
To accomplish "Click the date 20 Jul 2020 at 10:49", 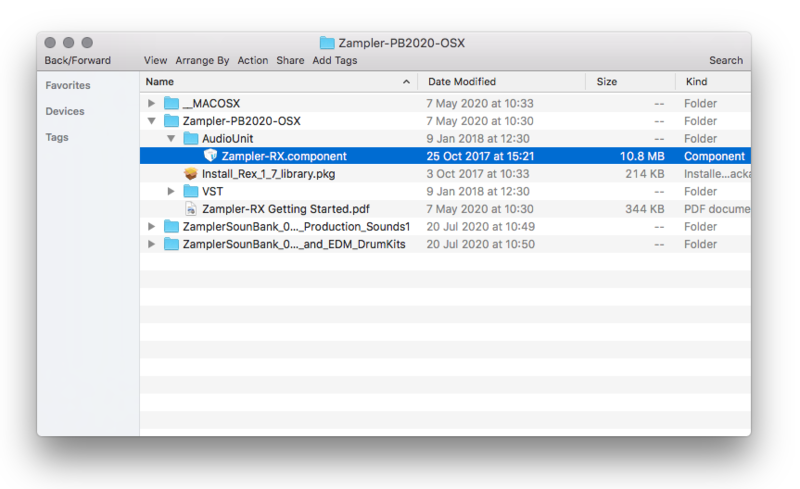I will coord(481,227).
